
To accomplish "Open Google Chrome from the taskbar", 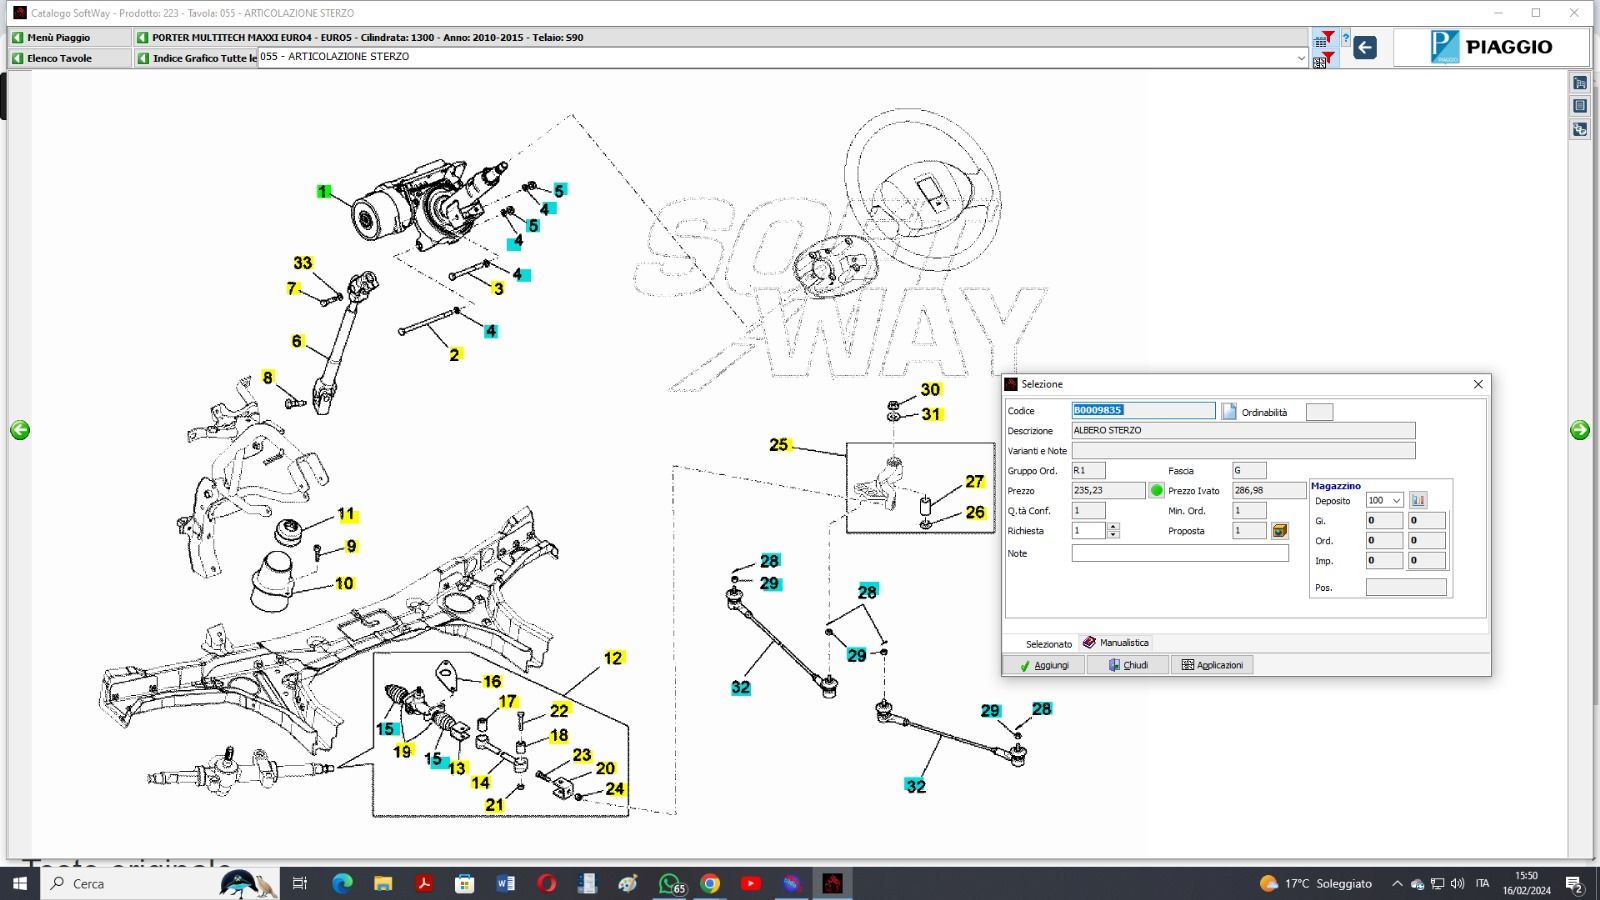I will 710,883.
